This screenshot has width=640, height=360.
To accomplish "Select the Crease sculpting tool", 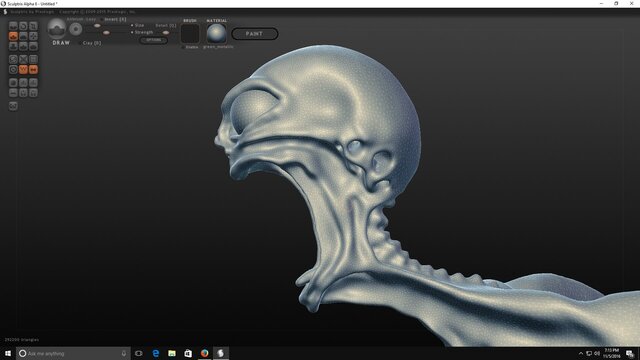I will point(13,26).
